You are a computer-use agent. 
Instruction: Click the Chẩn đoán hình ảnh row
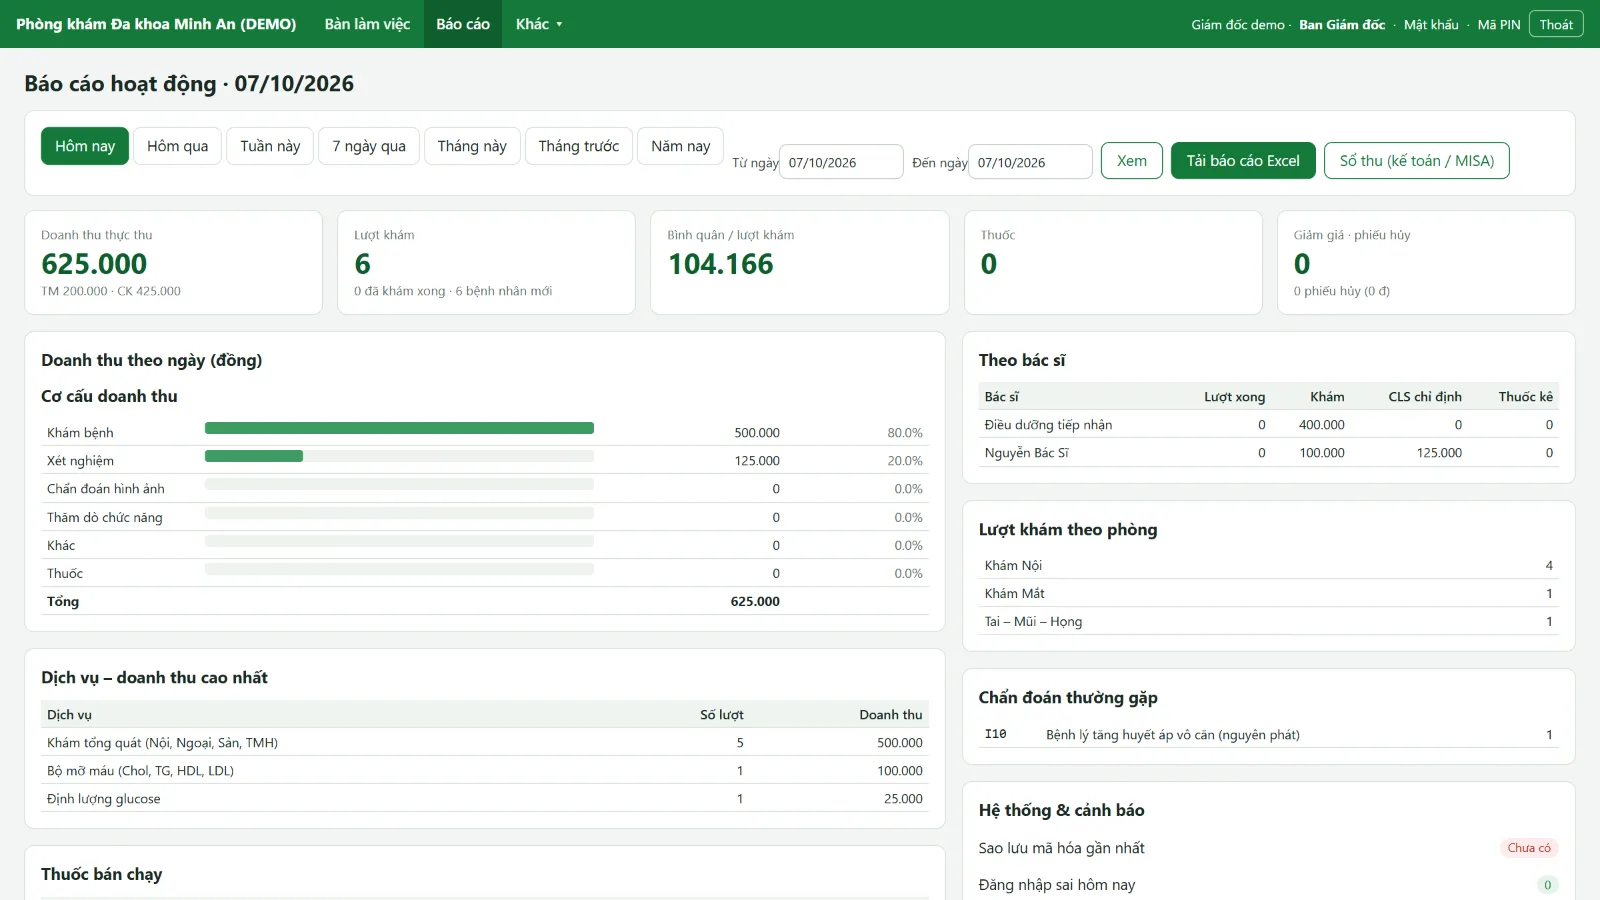coord(485,489)
